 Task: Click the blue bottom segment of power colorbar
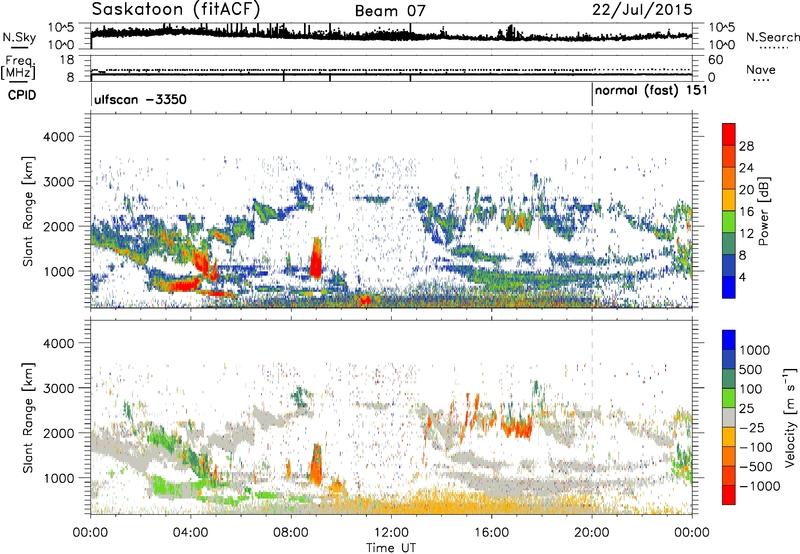[x=729, y=287]
